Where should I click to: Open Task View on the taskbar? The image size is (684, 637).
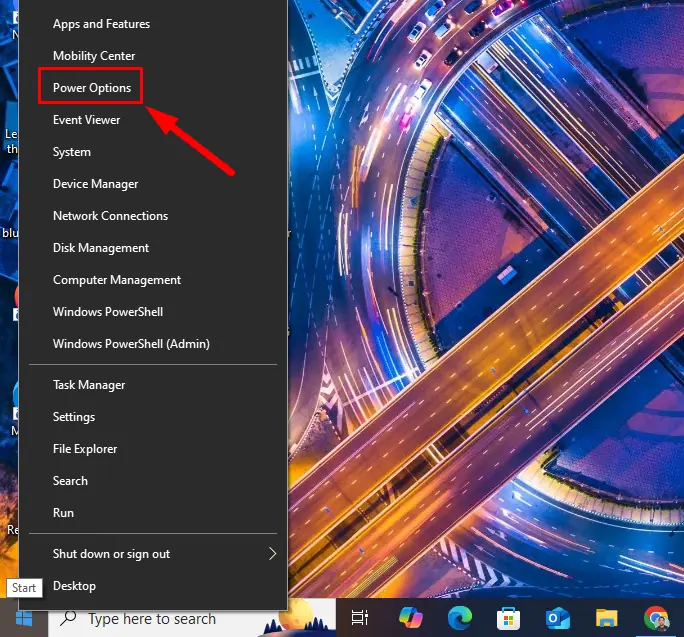[360, 618]
